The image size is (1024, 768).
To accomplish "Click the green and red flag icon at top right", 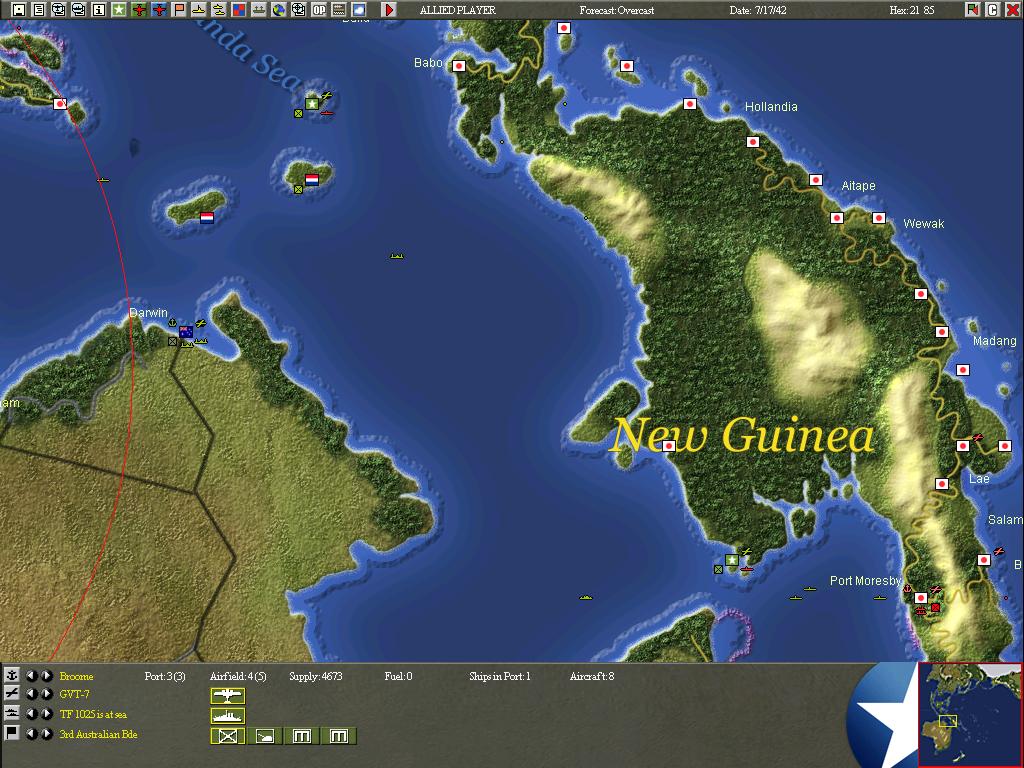I will (973, 10).
